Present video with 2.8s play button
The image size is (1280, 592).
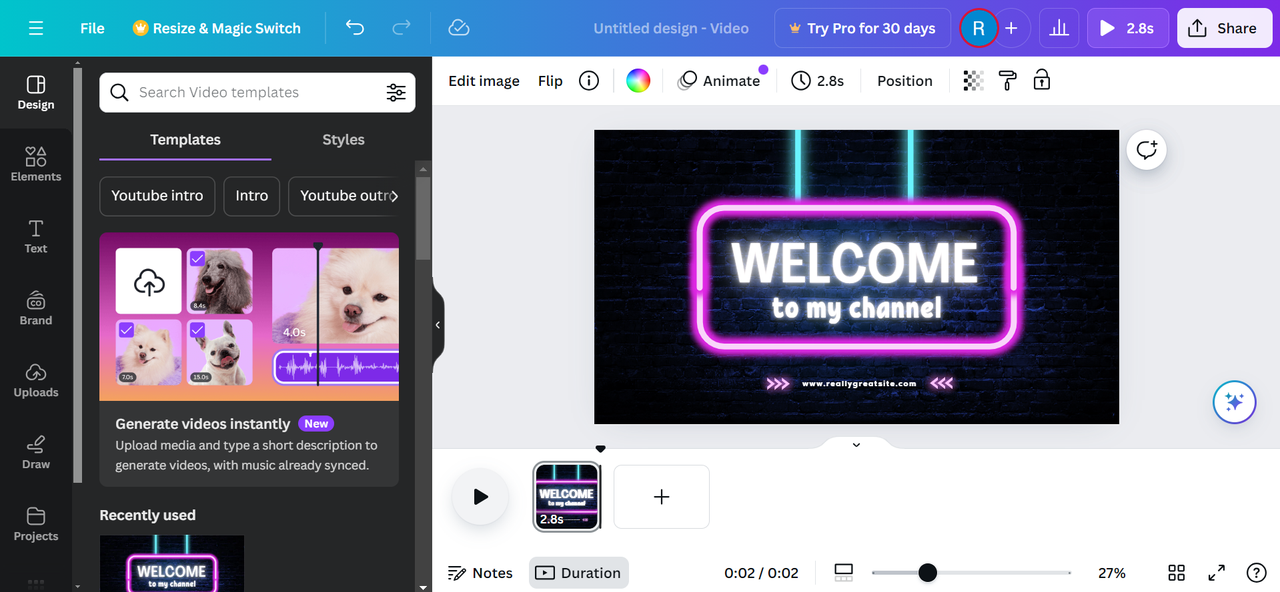1127,28
